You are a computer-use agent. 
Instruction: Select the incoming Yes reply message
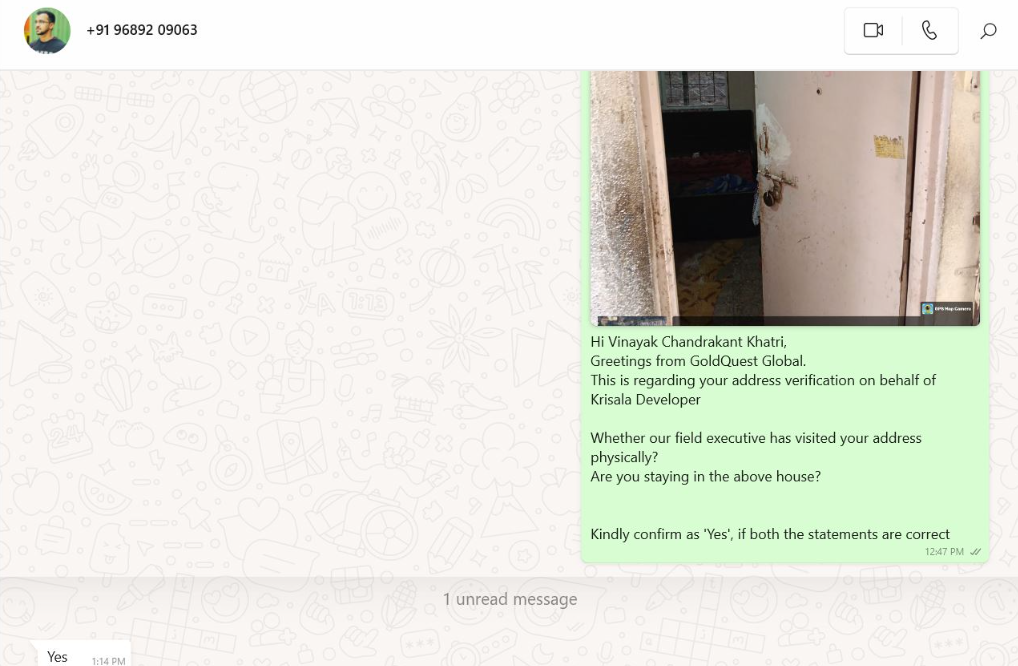pyautogui.click(x=82, y=654)
